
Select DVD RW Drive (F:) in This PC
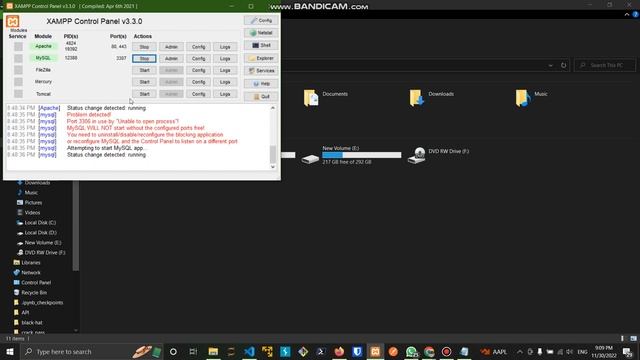click(x=438, y=155)
